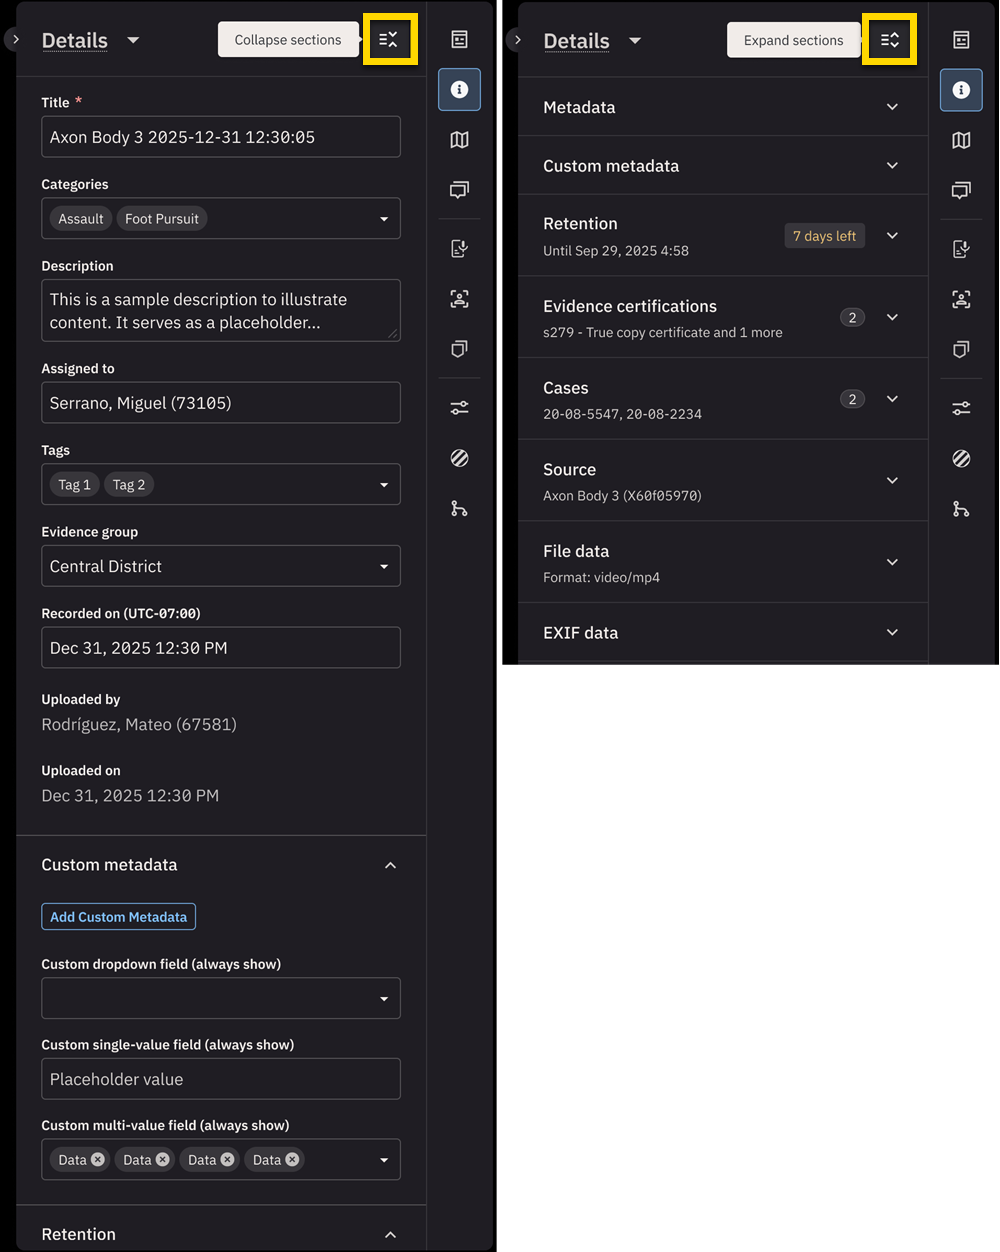1000x1252 pixels.
Task: Open the map icon beside the Title field
Action: (459, 140)
